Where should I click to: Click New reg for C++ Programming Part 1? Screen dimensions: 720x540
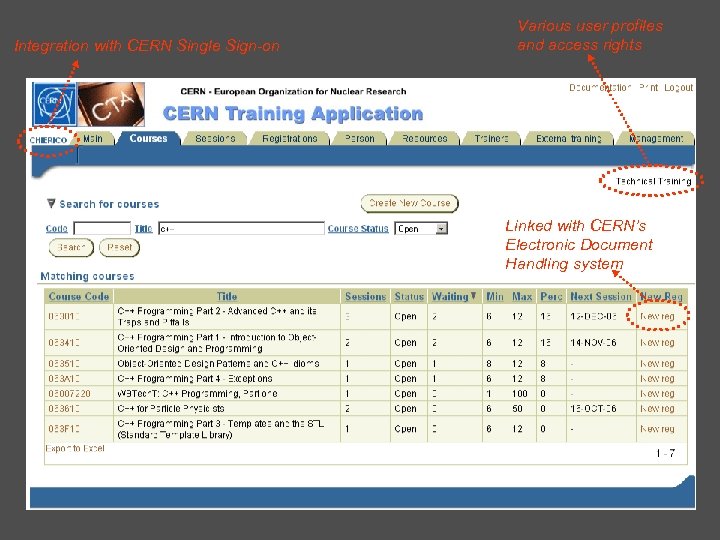pos(657,343)
